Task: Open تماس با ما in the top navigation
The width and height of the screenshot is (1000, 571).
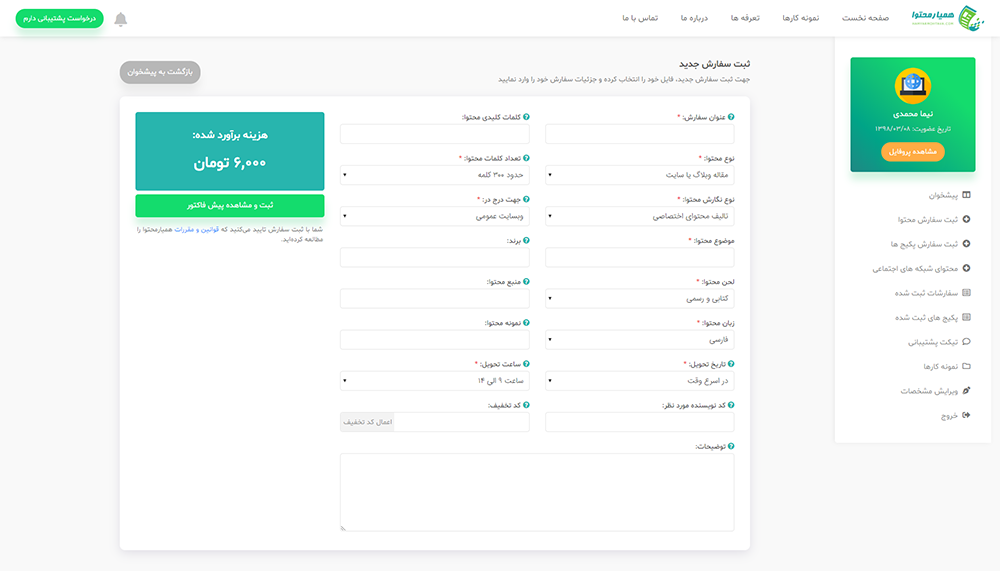Action: tap(640, 18)
